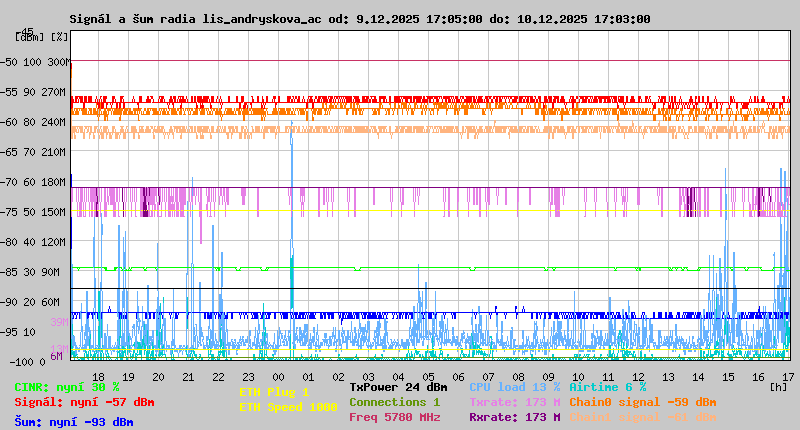800x430 pixels.
Task: Click the Chain0 signal legend label
Action: point(642,402)
